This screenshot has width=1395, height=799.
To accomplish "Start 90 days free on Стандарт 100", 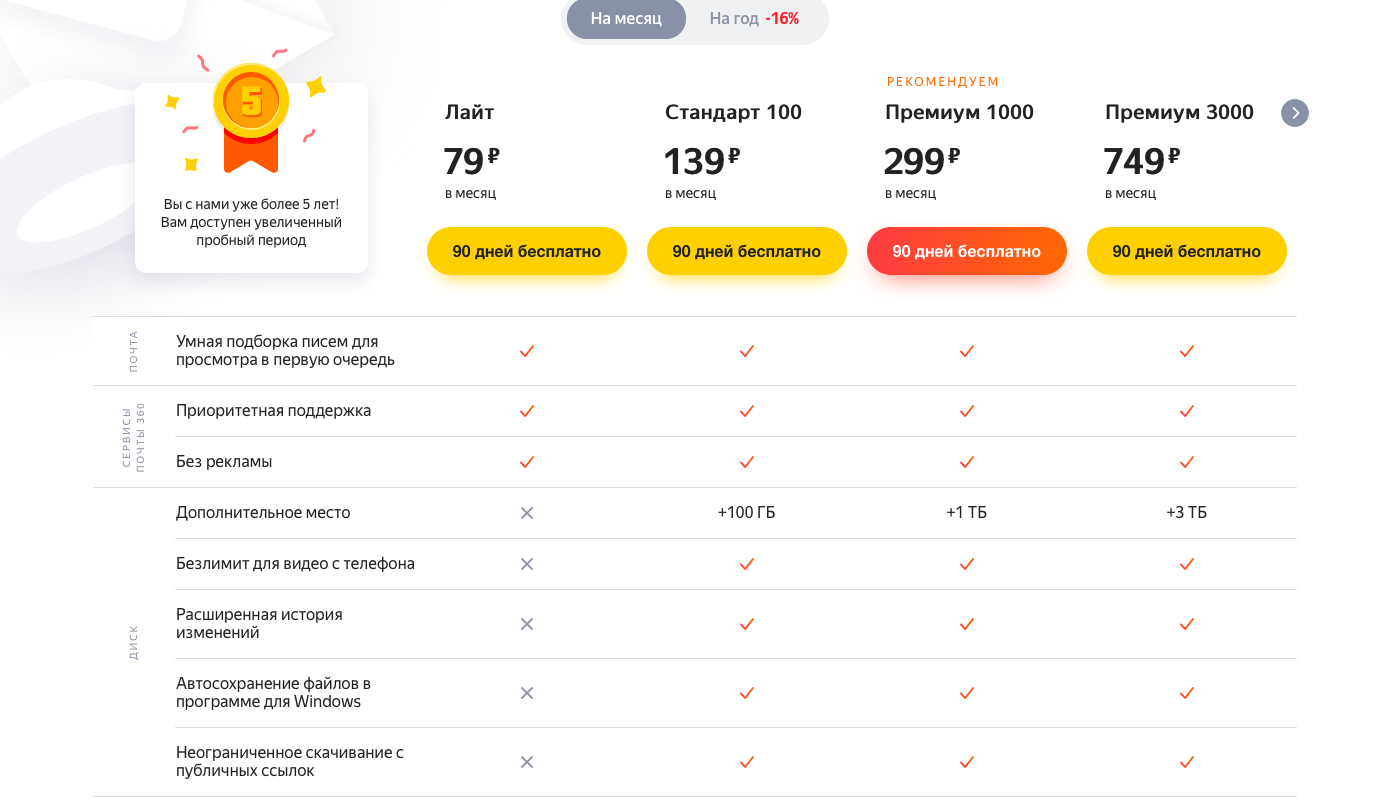I will coord(746,252).
